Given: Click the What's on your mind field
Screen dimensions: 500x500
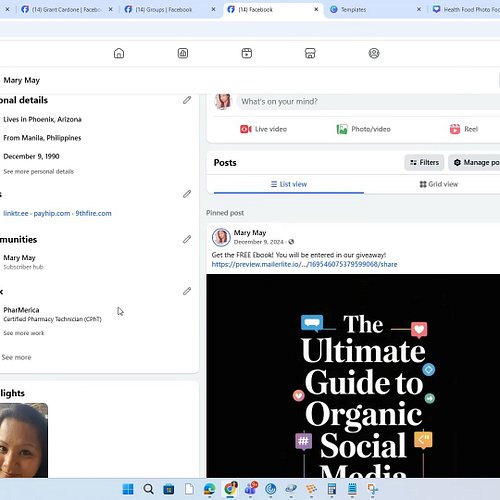Looking at the screenshot, I should click(x=368, y=101).
